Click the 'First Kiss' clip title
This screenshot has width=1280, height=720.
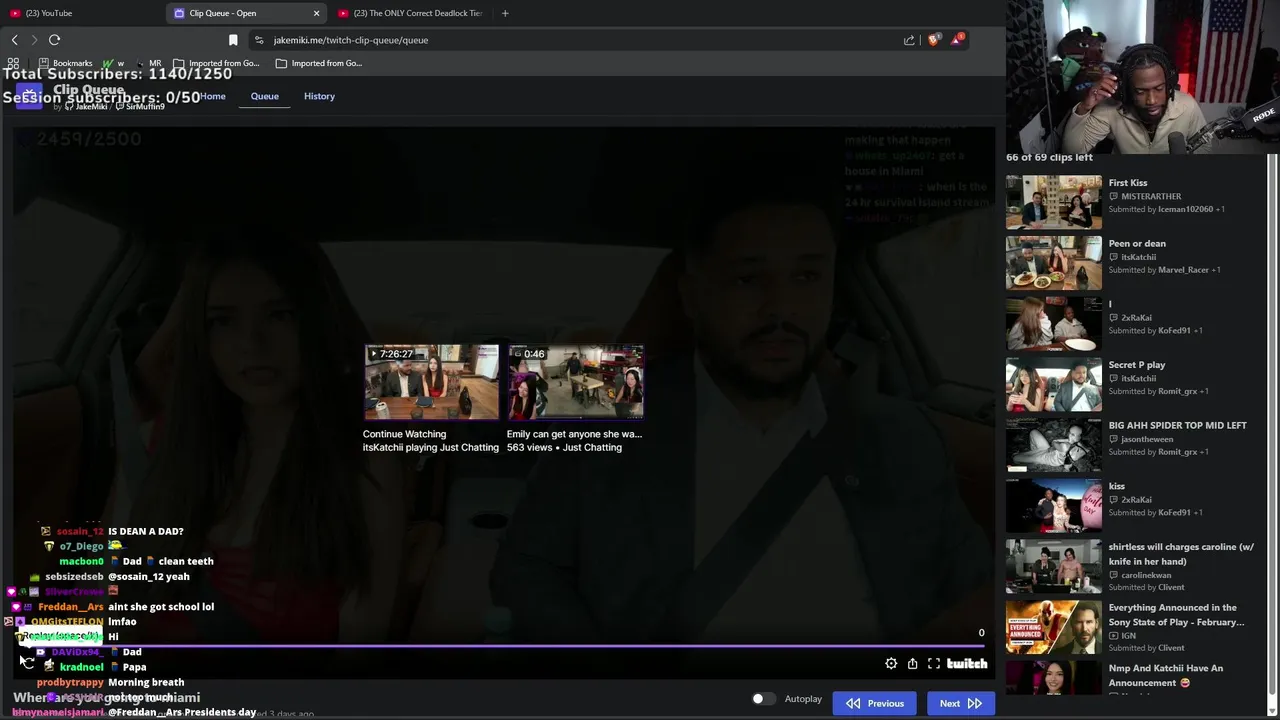(x=1128, y=183)
